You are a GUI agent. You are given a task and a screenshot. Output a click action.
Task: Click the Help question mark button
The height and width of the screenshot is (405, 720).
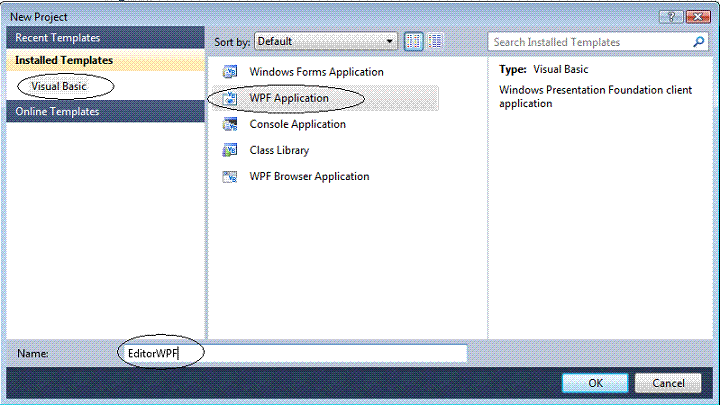point(671,17)
